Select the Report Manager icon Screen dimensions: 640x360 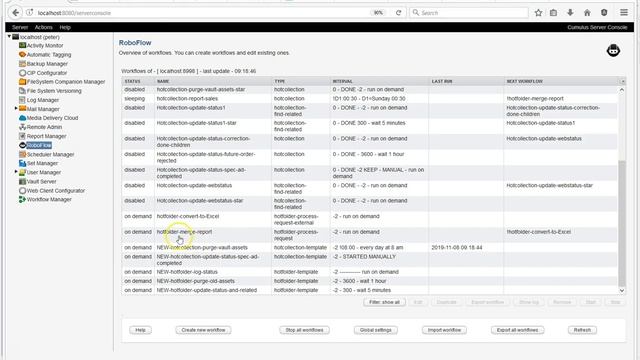pyautogui.click(x=22, y=136)
